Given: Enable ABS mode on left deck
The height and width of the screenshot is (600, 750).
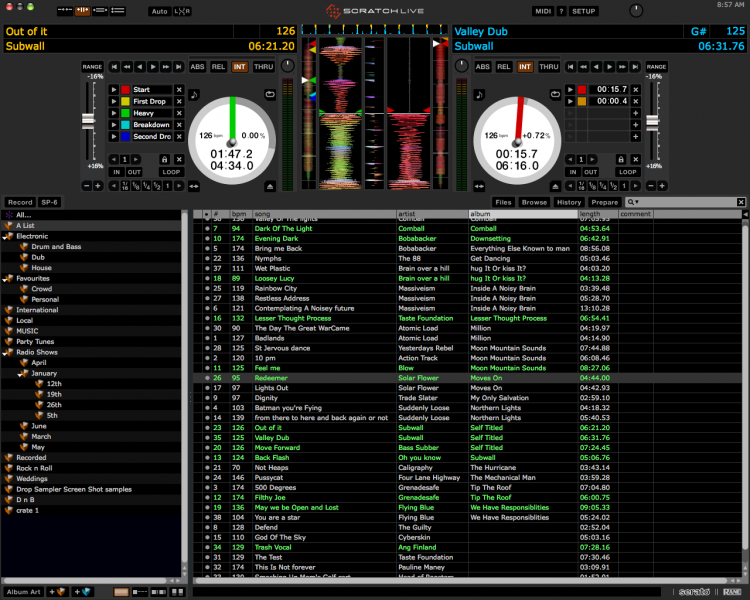Looking at the screenshot, I should 197,67.
